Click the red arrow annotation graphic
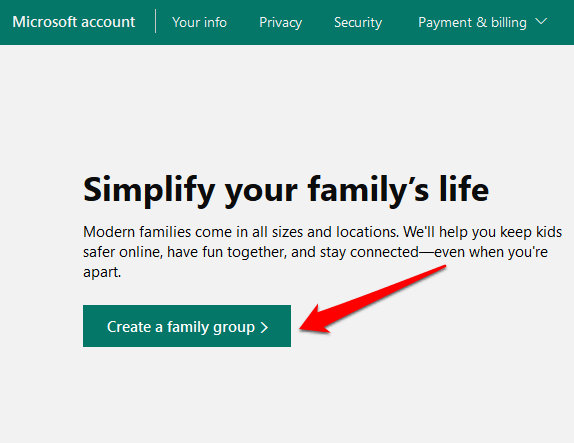Screen dimensions: 574x443 pyautogui.click(x=373, y=299)
